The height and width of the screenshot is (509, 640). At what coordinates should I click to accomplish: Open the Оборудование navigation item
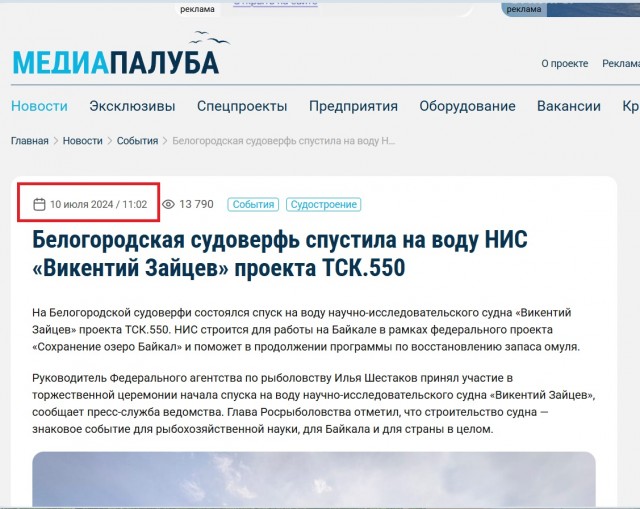tap(467, 106)
